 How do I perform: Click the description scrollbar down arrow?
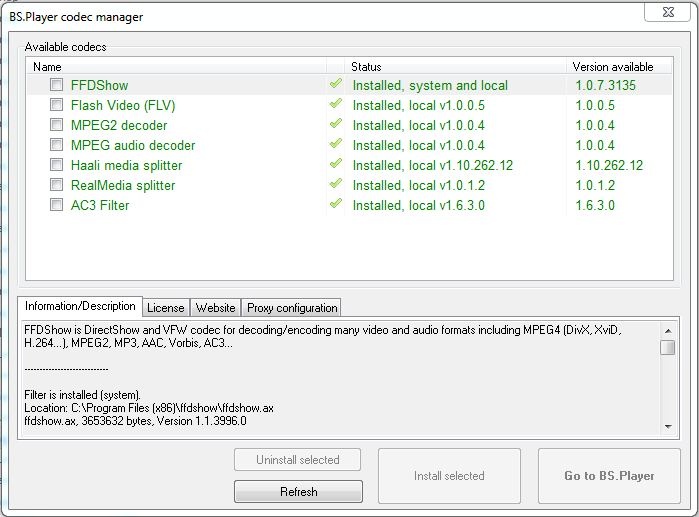[668, 427]
